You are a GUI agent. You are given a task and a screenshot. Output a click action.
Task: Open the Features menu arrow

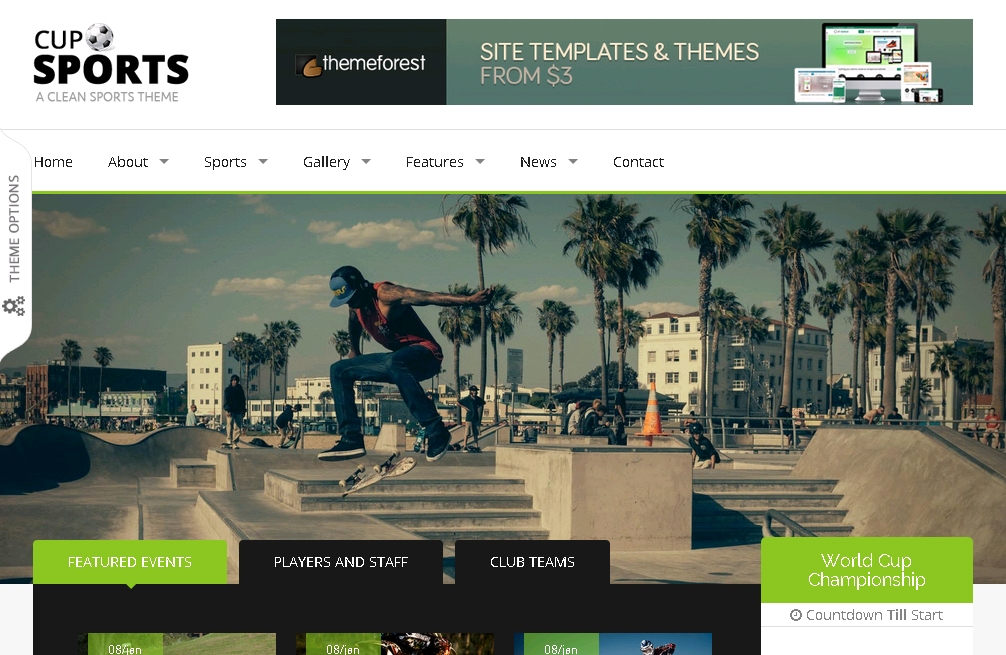point(480,161)
